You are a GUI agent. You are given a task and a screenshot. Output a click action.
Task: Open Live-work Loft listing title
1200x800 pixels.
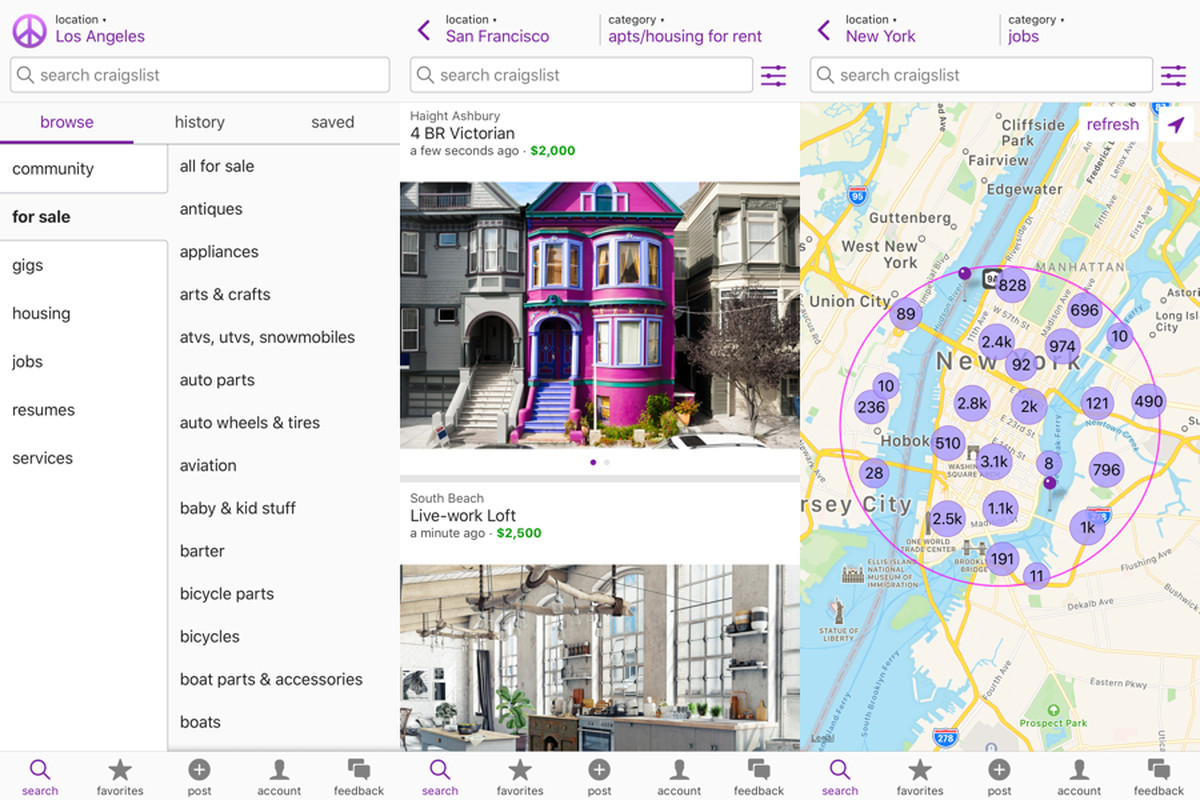tap(463, 516)
